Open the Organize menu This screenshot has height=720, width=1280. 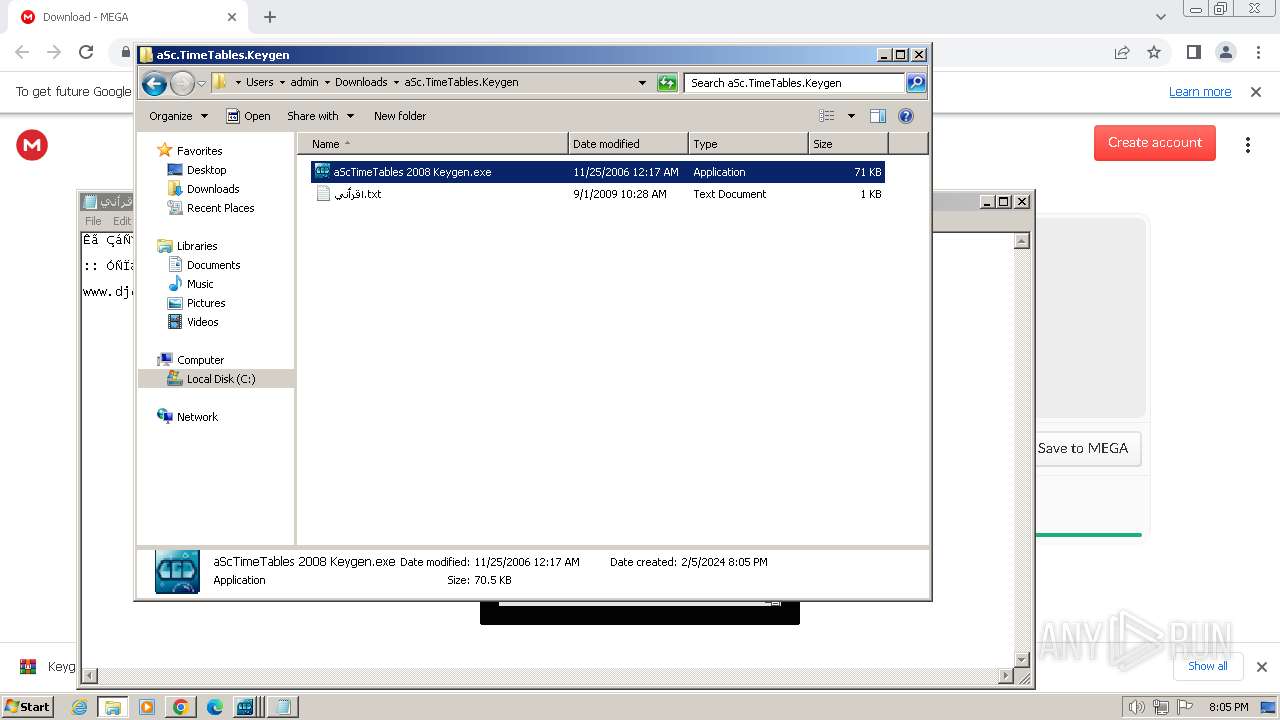178,116
